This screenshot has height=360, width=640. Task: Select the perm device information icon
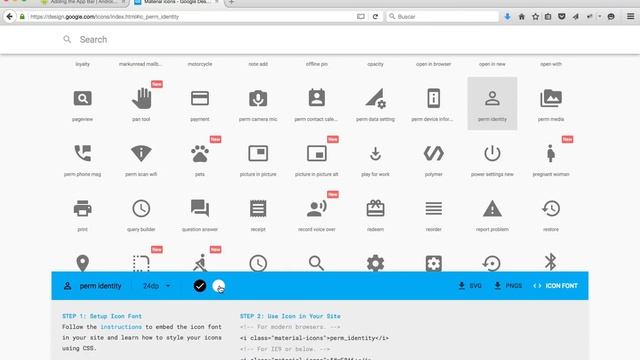pos(433,98)
